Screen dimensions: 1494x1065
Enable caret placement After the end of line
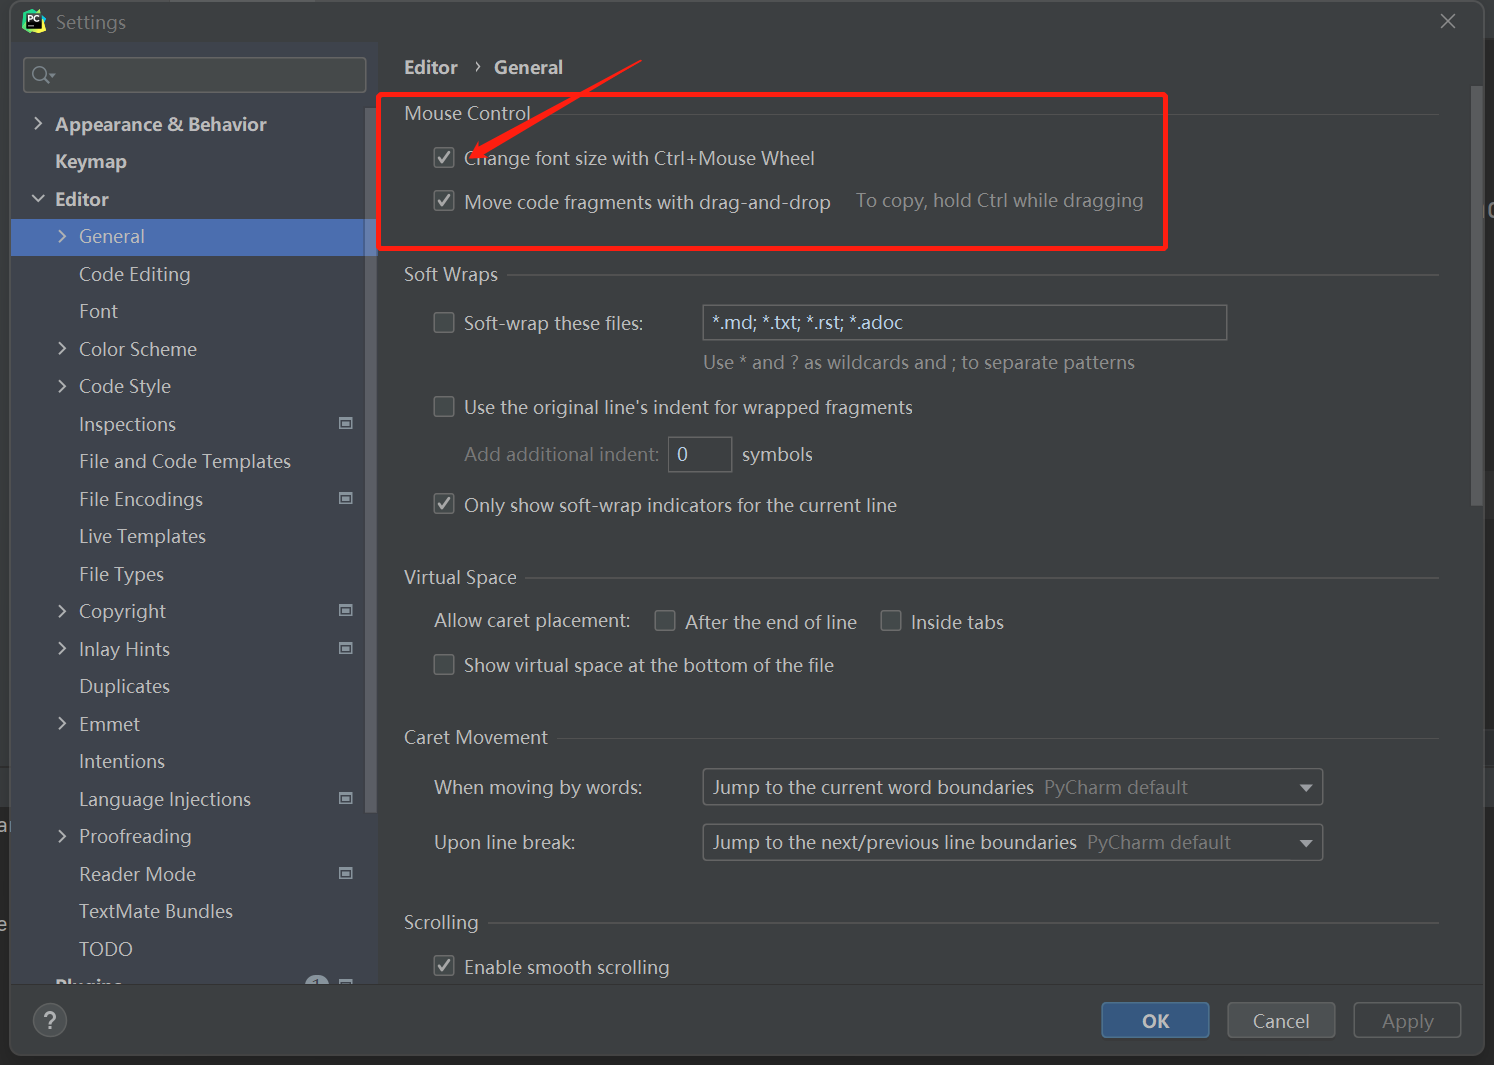pos(665,621)
